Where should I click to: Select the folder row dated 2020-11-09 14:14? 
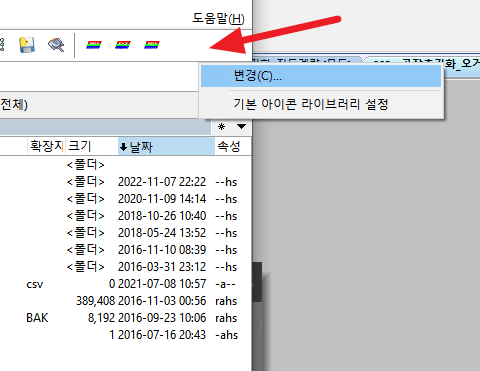tap(125, 199)
